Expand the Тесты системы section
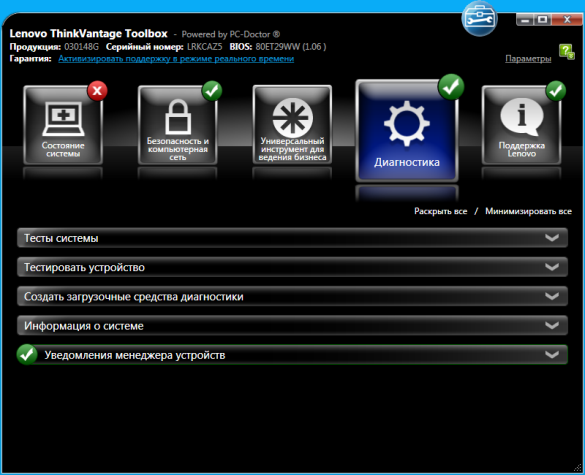 [x=292, y=238]
